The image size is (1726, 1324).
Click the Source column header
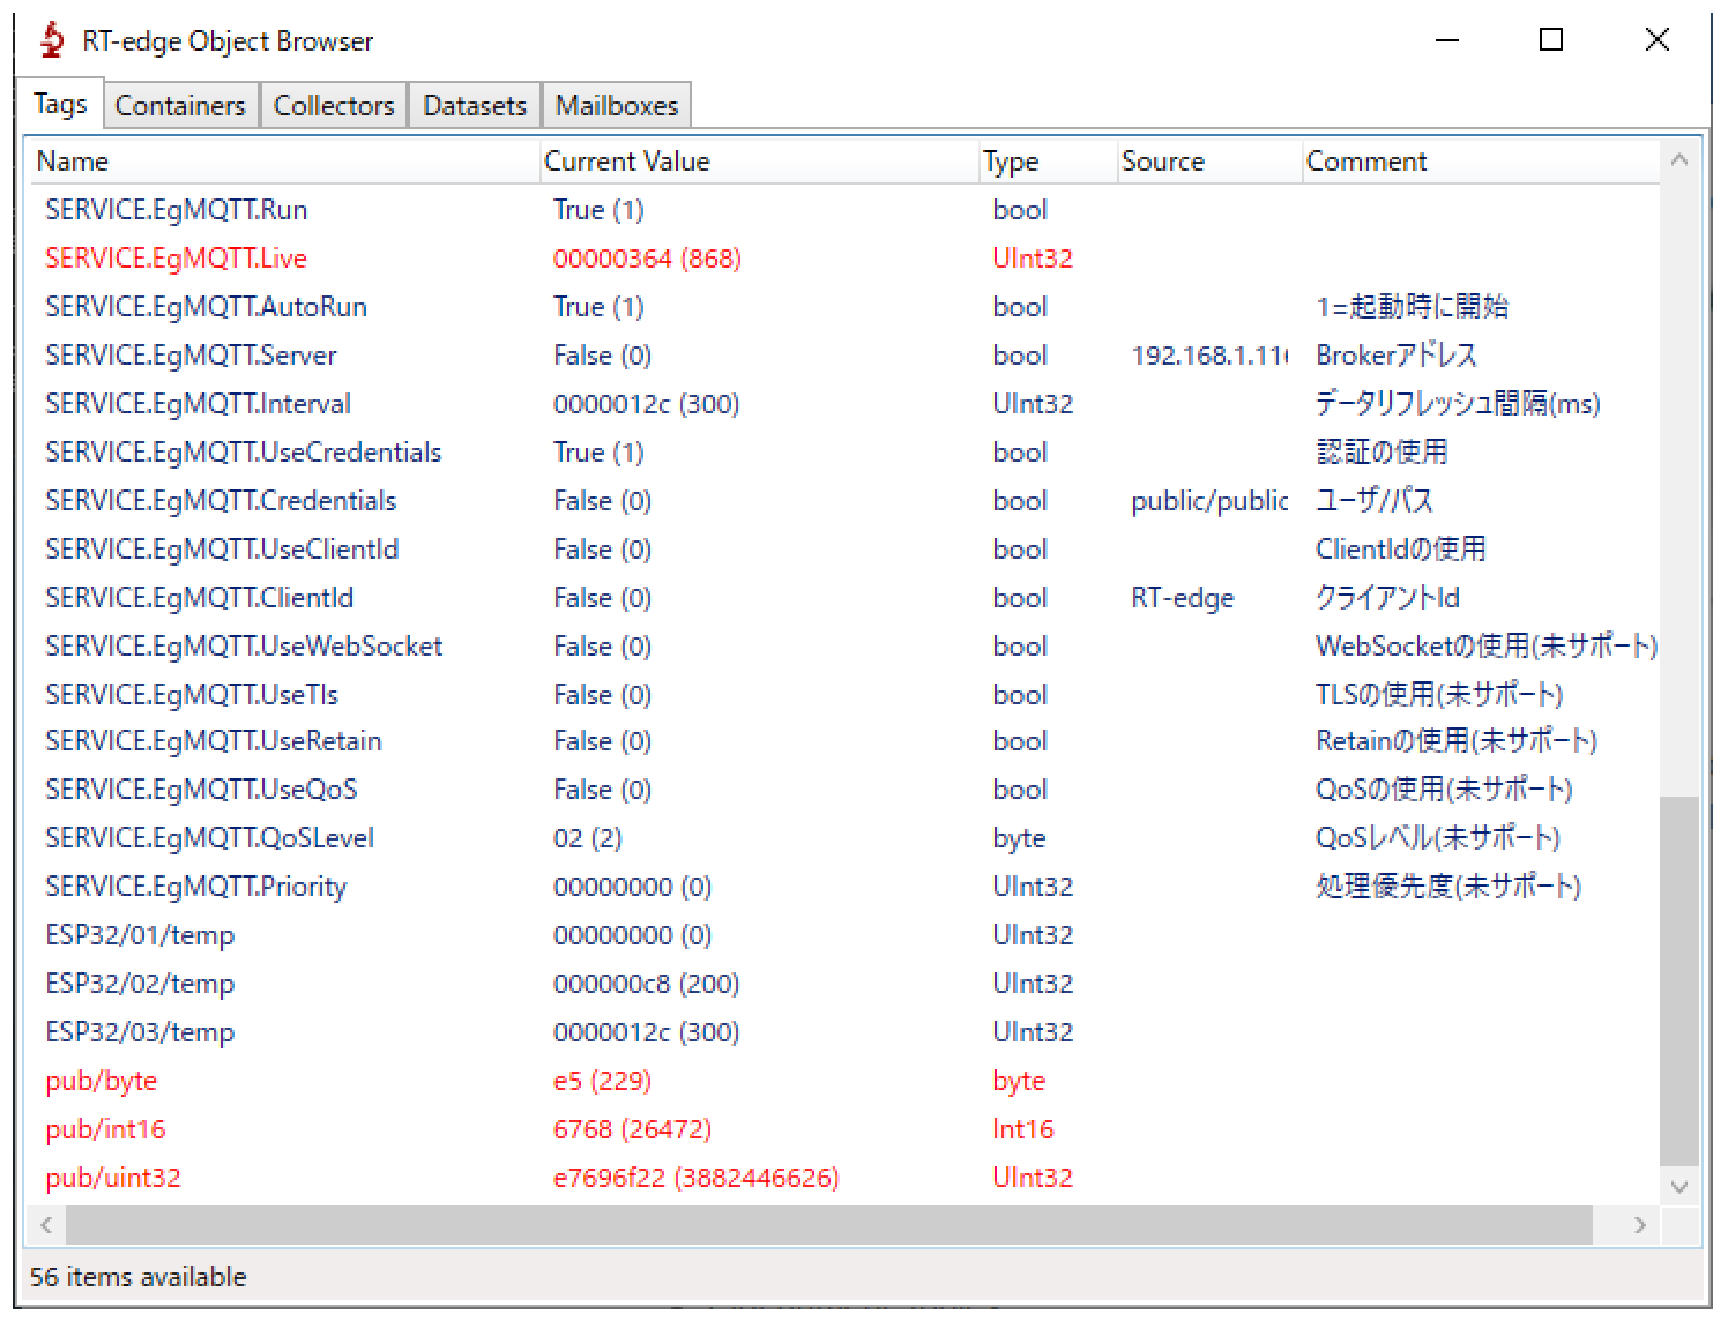(x=1210, y=161)
